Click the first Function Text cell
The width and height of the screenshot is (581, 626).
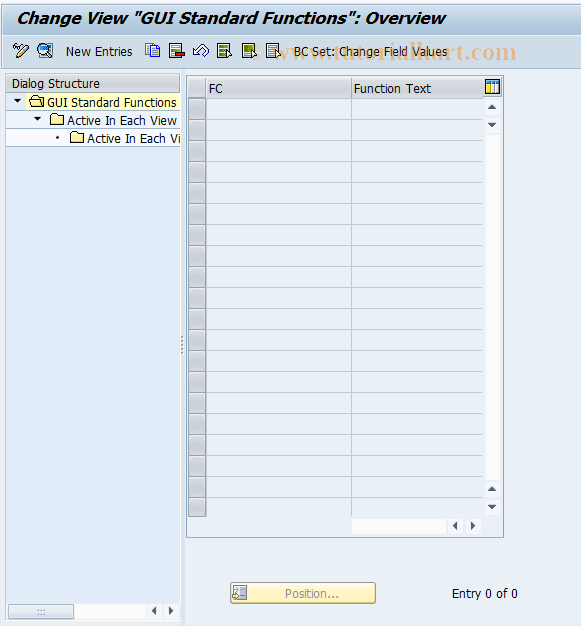tap(417, 109)
